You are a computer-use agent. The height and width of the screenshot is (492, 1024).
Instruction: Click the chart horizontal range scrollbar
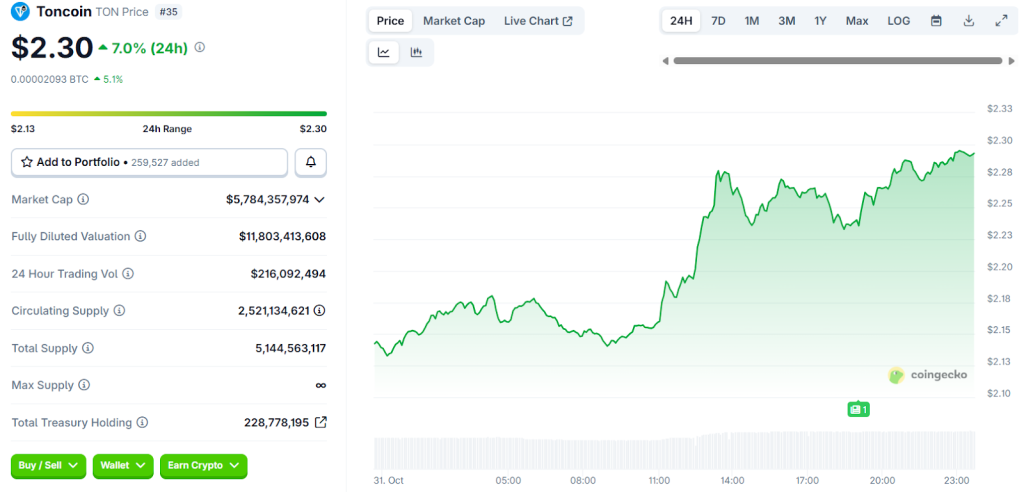(836, 61)
